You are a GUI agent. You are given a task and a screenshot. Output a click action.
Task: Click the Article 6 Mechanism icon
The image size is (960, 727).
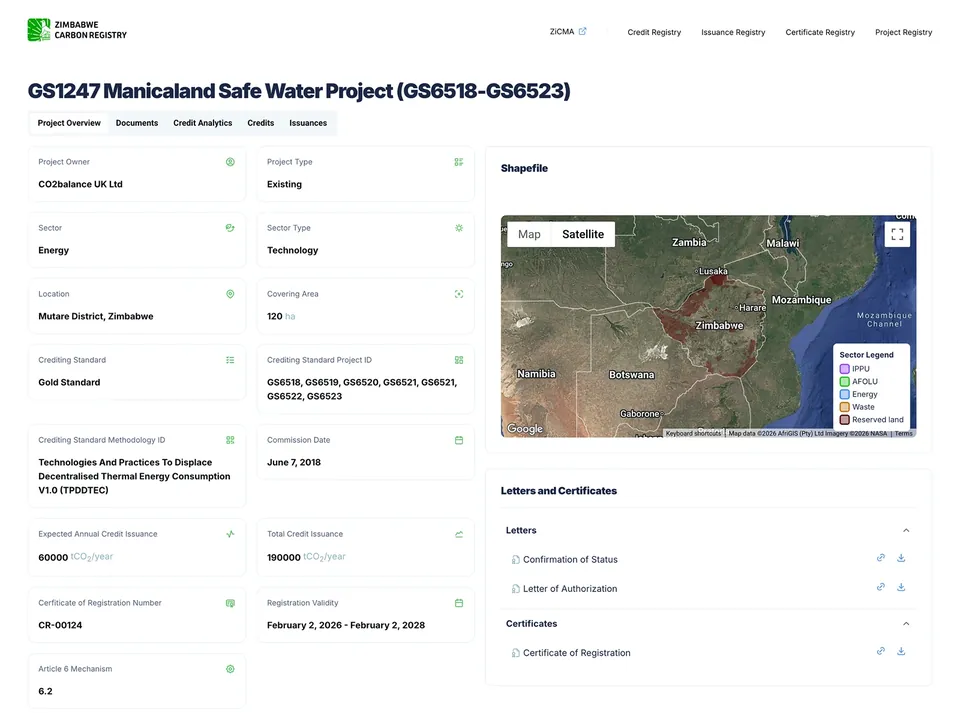(x=230, y=669)
